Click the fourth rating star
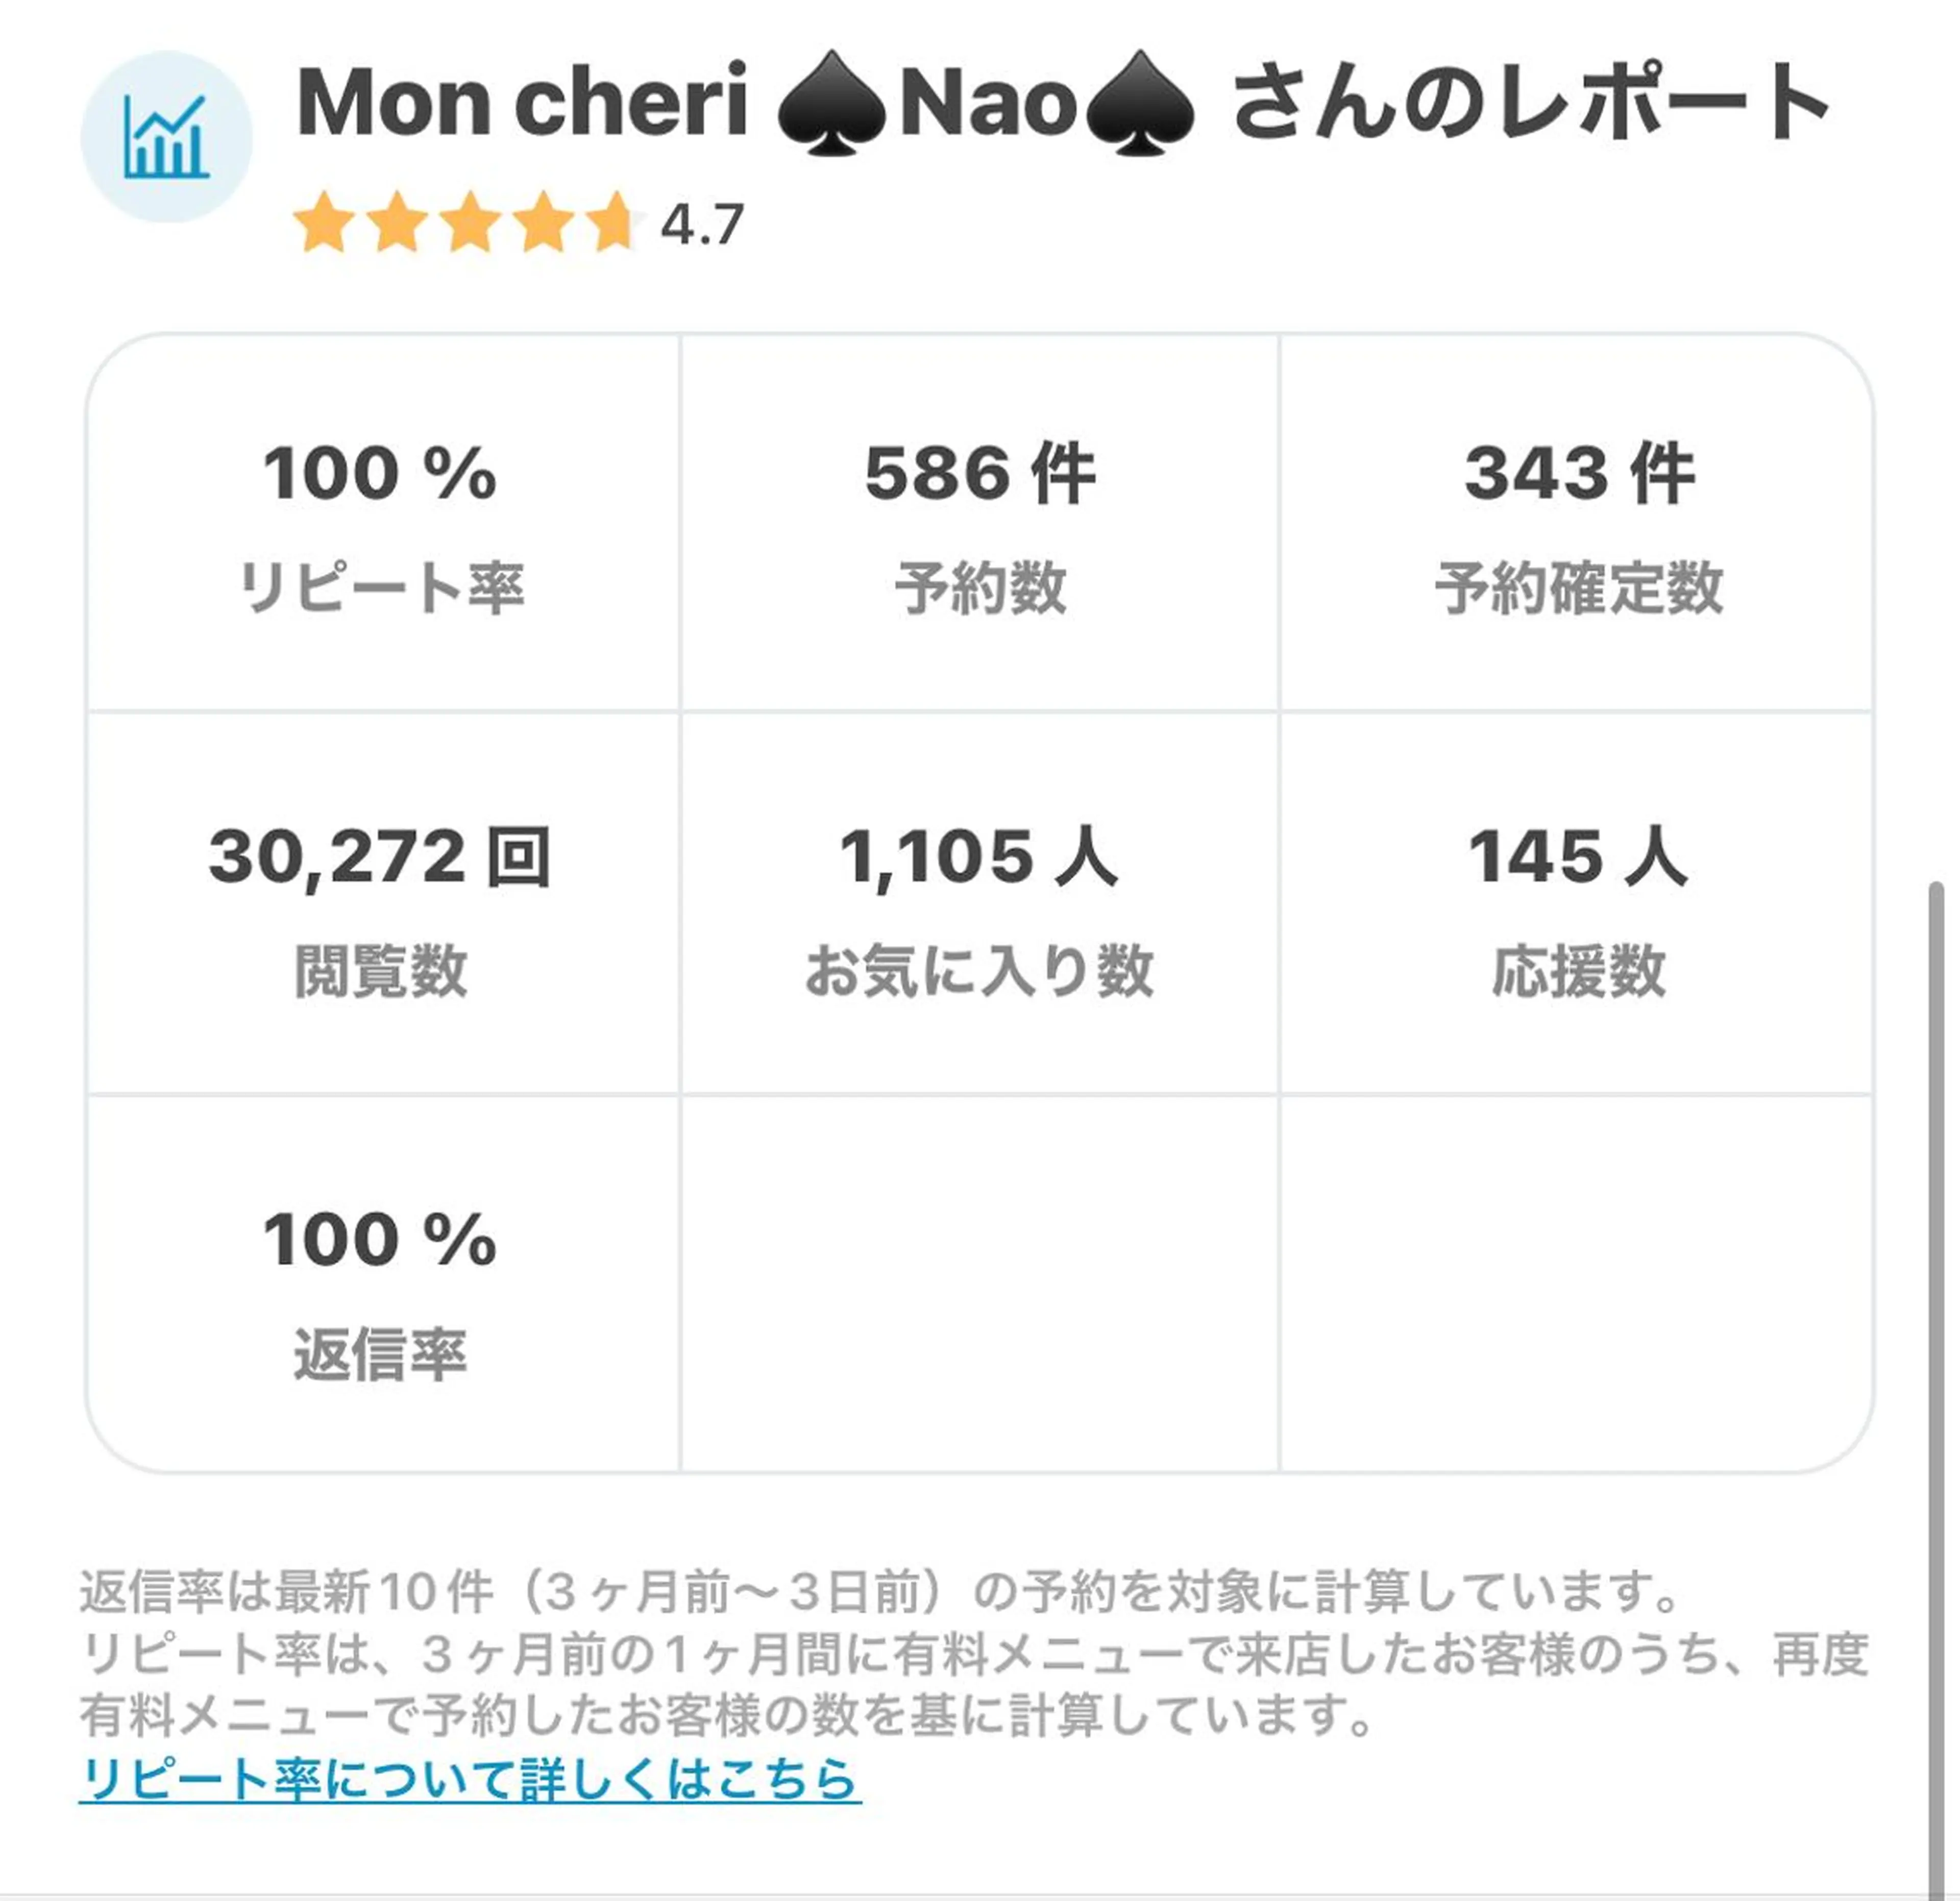This screenshot has height=1901, width=1960. click(x=543, y=222)
